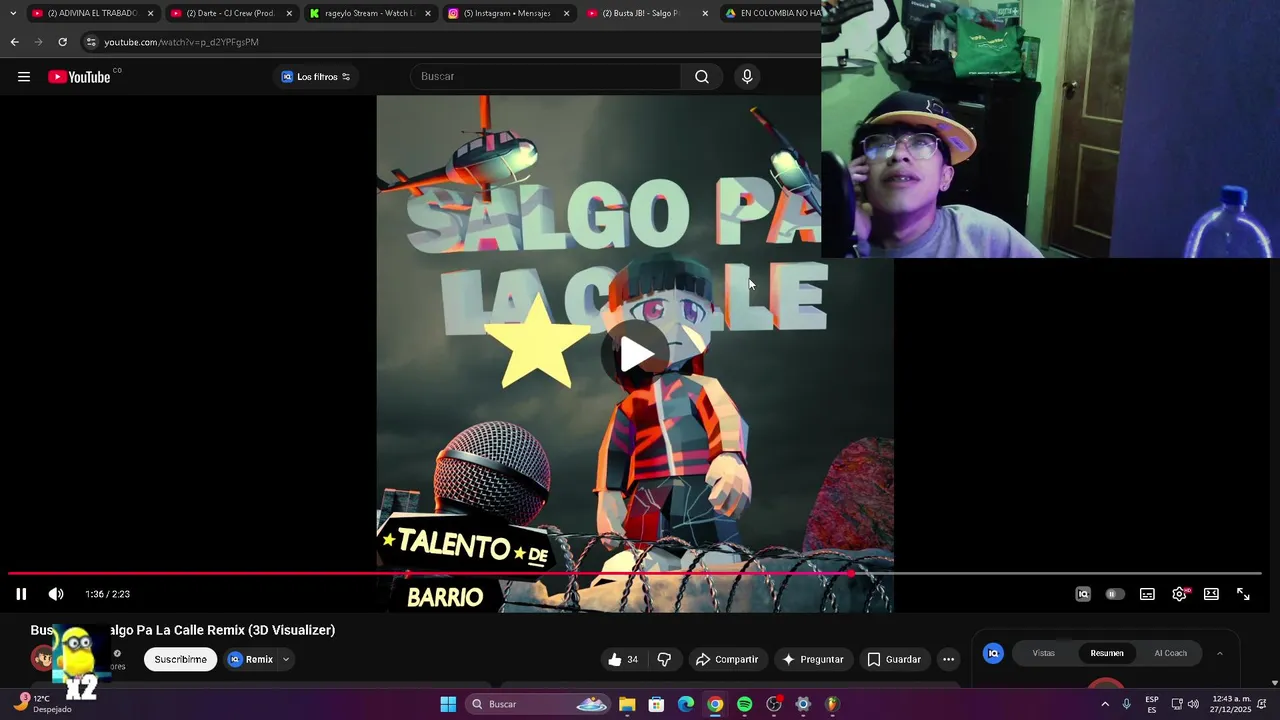This screenshot has height=720, width=1280.
Task: Dislike the video with thumbs down
Action: point(664,659)
